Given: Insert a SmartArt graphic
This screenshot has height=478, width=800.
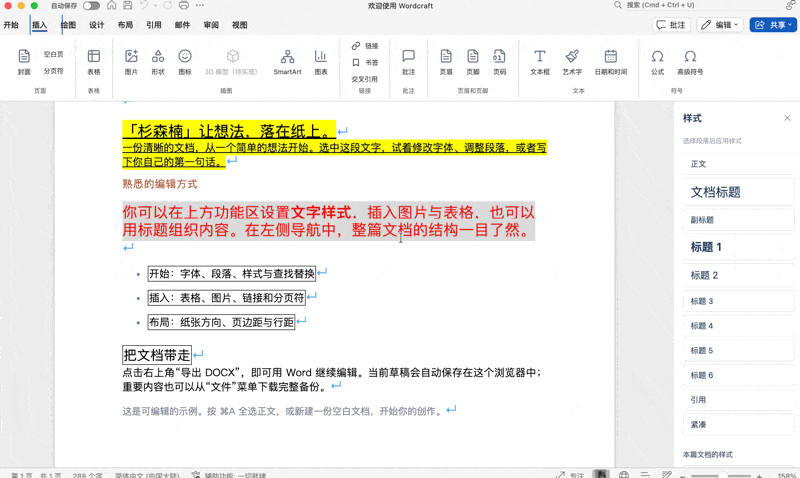Looking at the screenshot, I should point(287,62).
